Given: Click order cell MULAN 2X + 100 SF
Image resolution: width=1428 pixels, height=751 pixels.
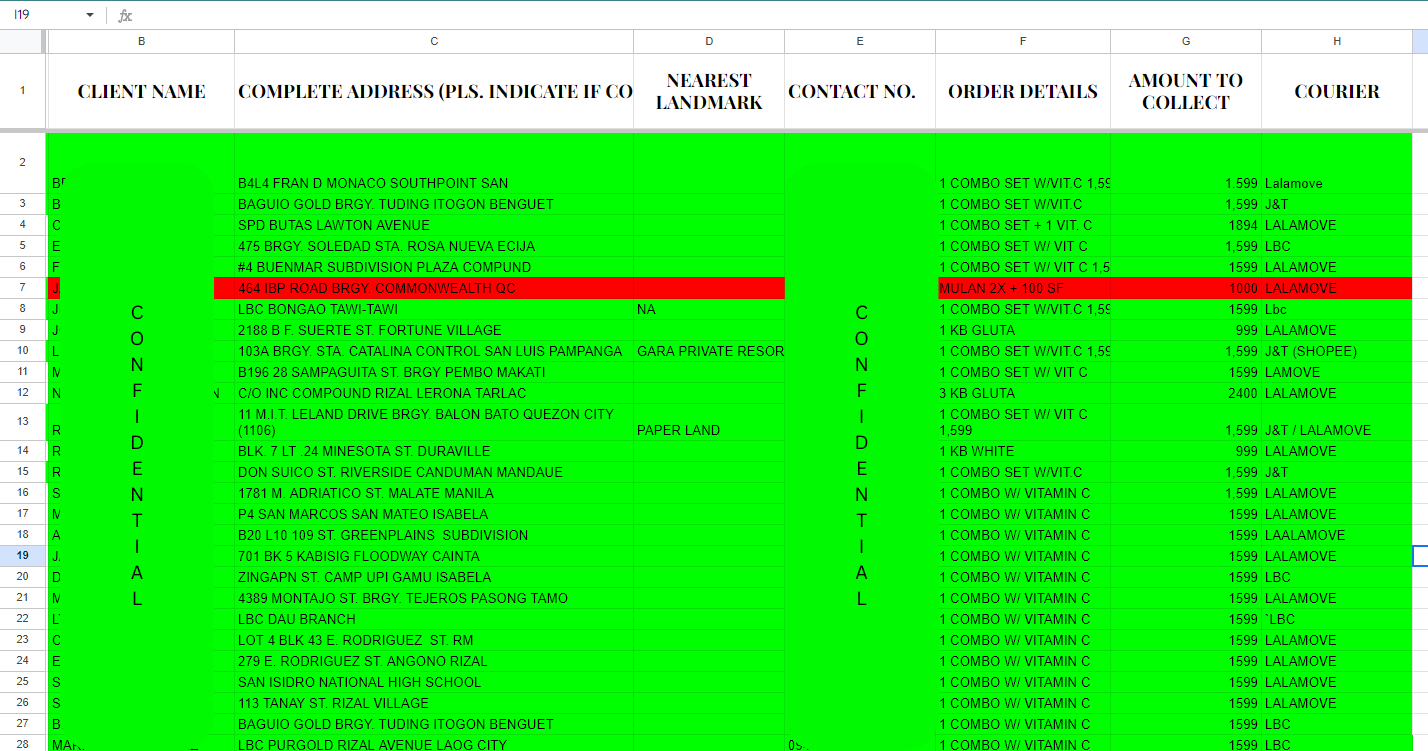Looking at the screenshot, I should point(1023,288).
